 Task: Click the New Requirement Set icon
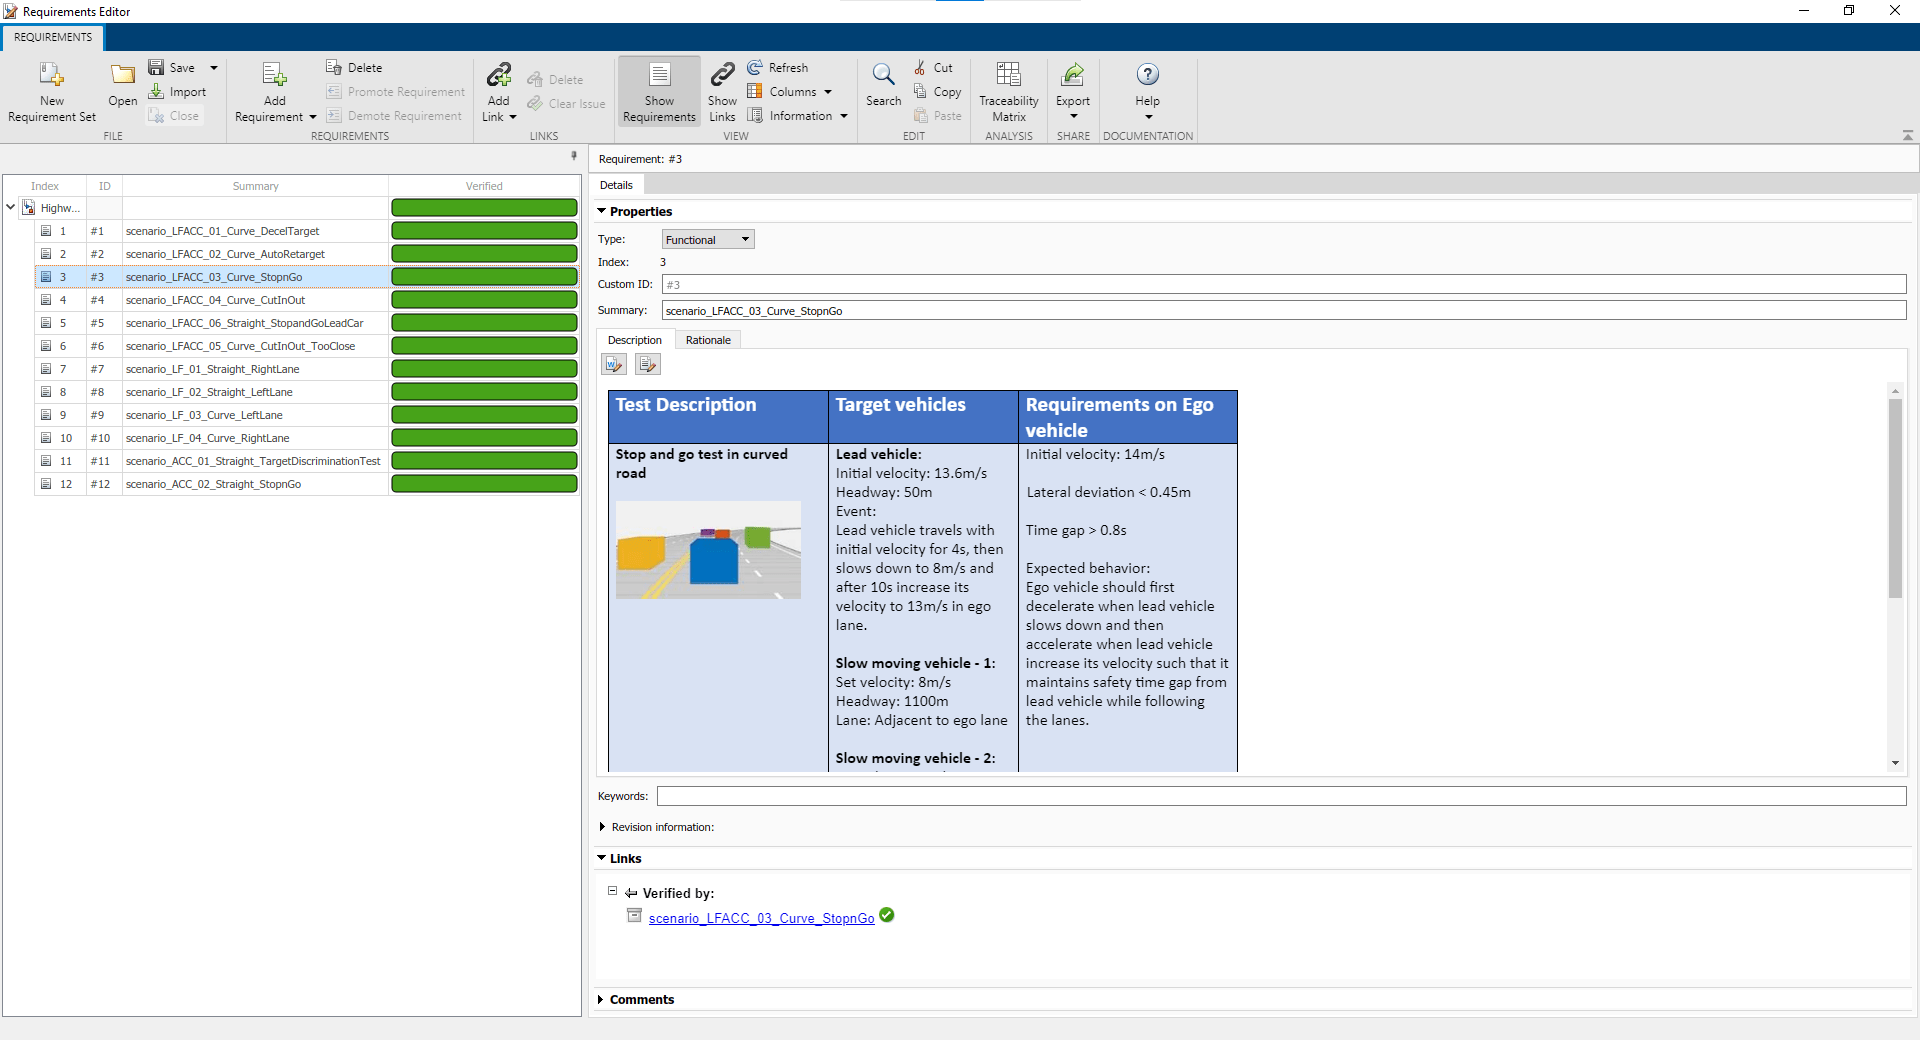point(51,76)
